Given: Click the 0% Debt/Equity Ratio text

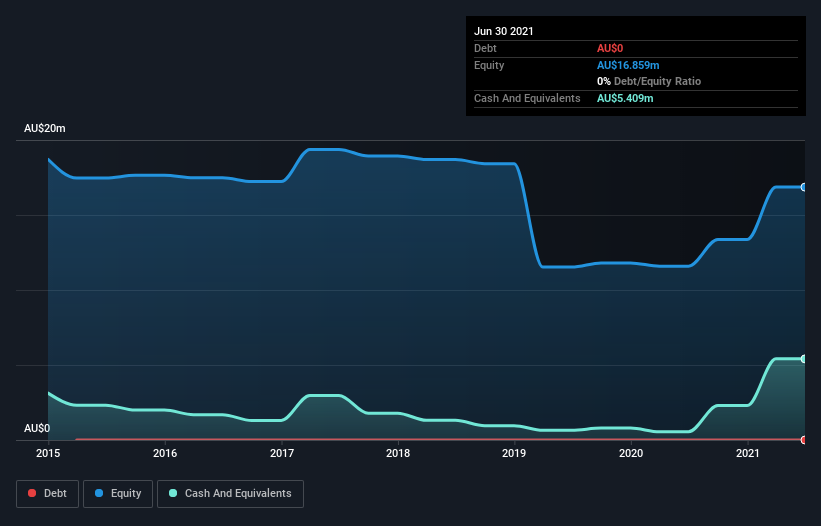Looking at the screenshot, I should pyautogui.click(x=649, y=81).
